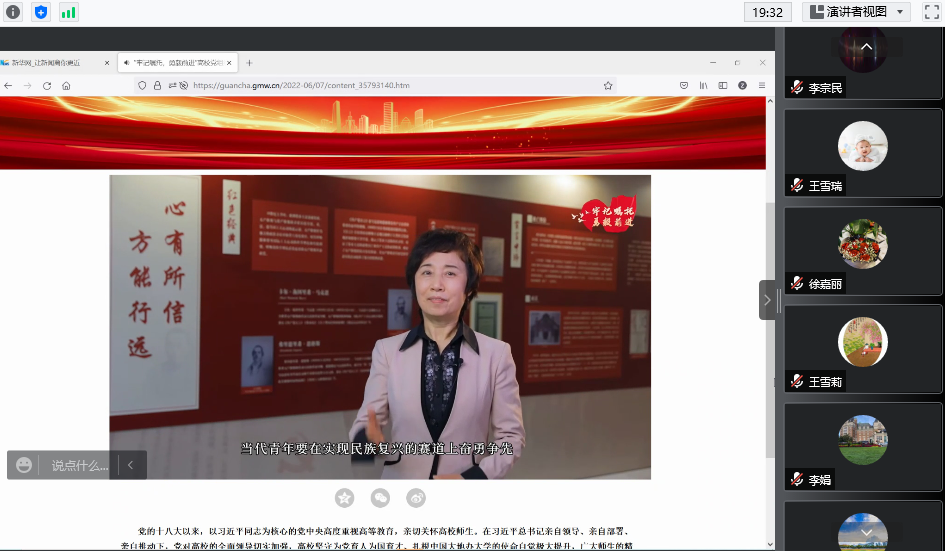
Task: Click the guancha.gmw.cn URL field
Action: (374, 86)
